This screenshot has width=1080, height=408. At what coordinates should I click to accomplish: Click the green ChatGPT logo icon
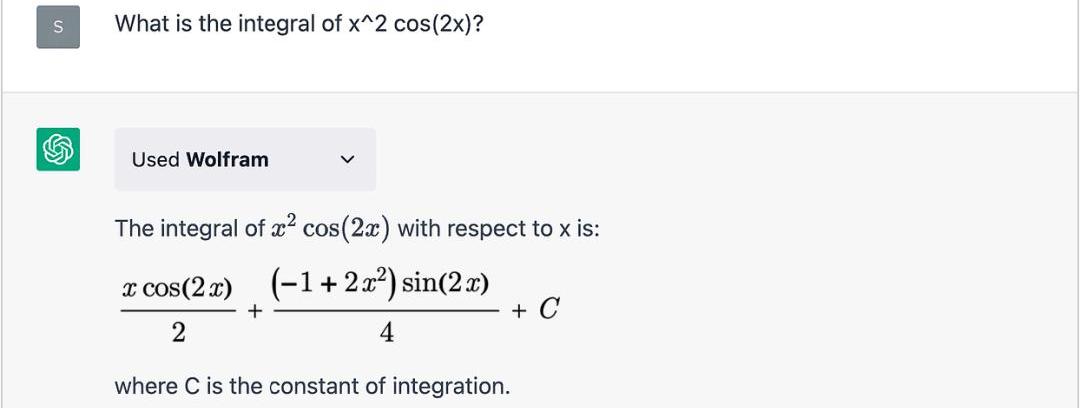click(x=58, y=150)
